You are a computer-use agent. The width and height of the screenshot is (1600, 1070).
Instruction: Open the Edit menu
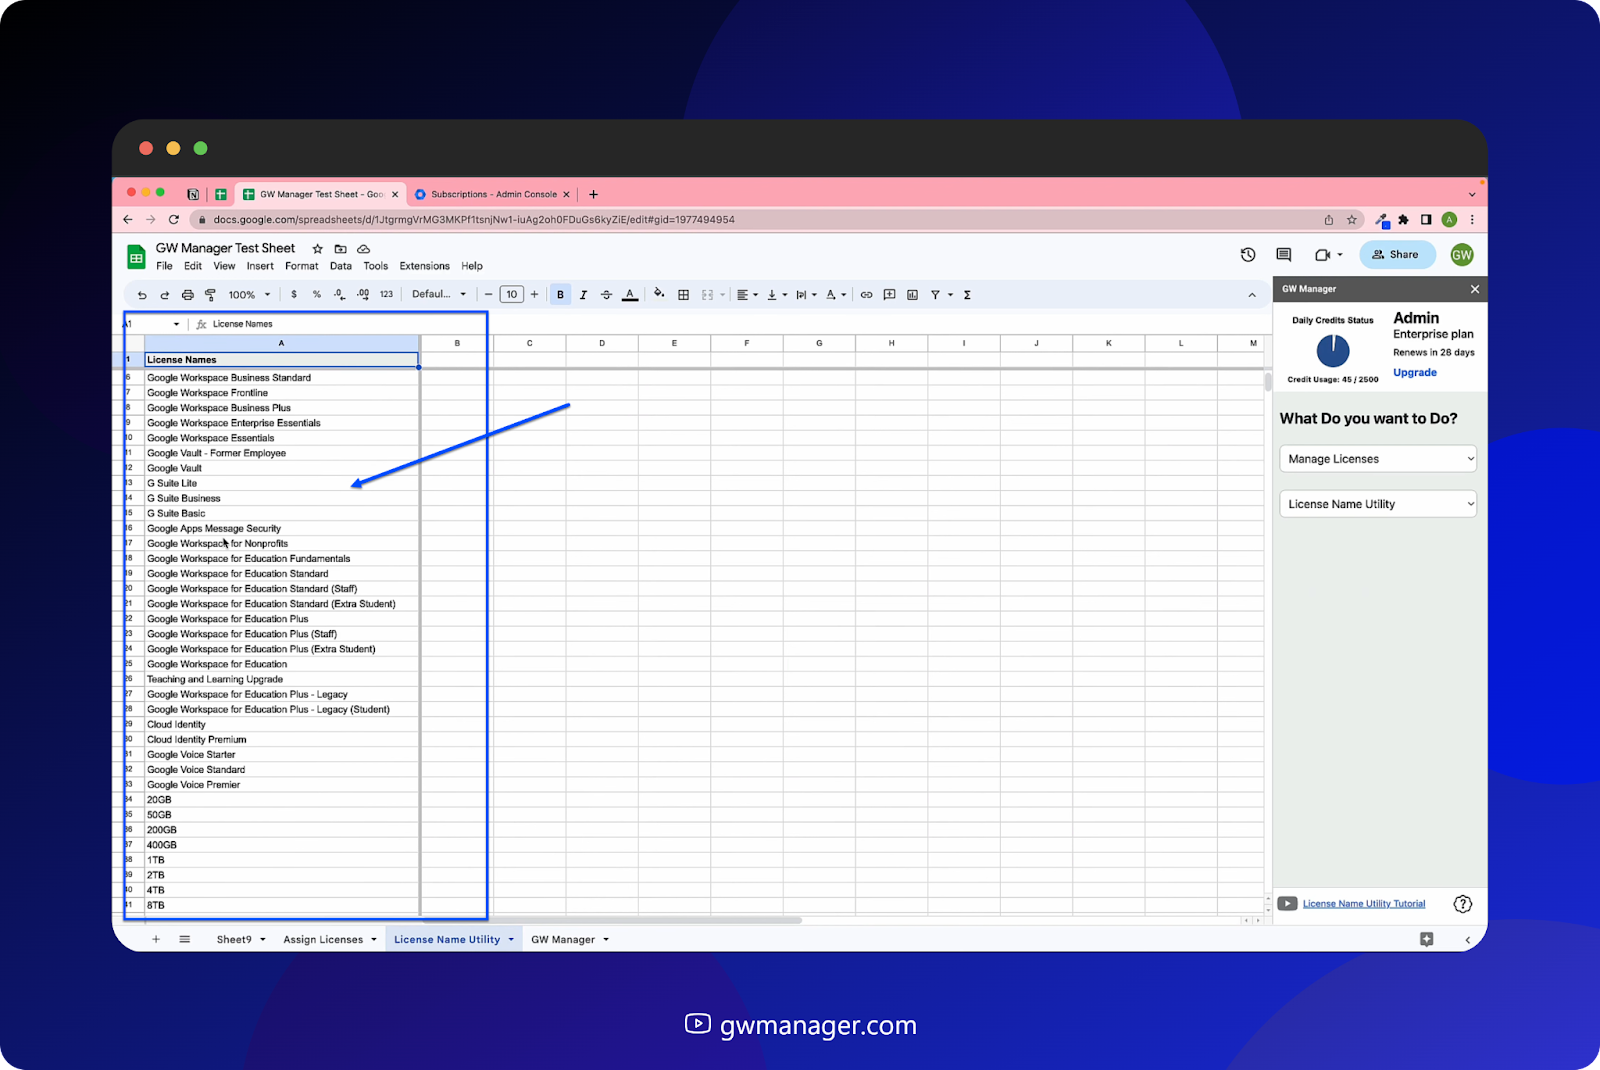[193, 266]
